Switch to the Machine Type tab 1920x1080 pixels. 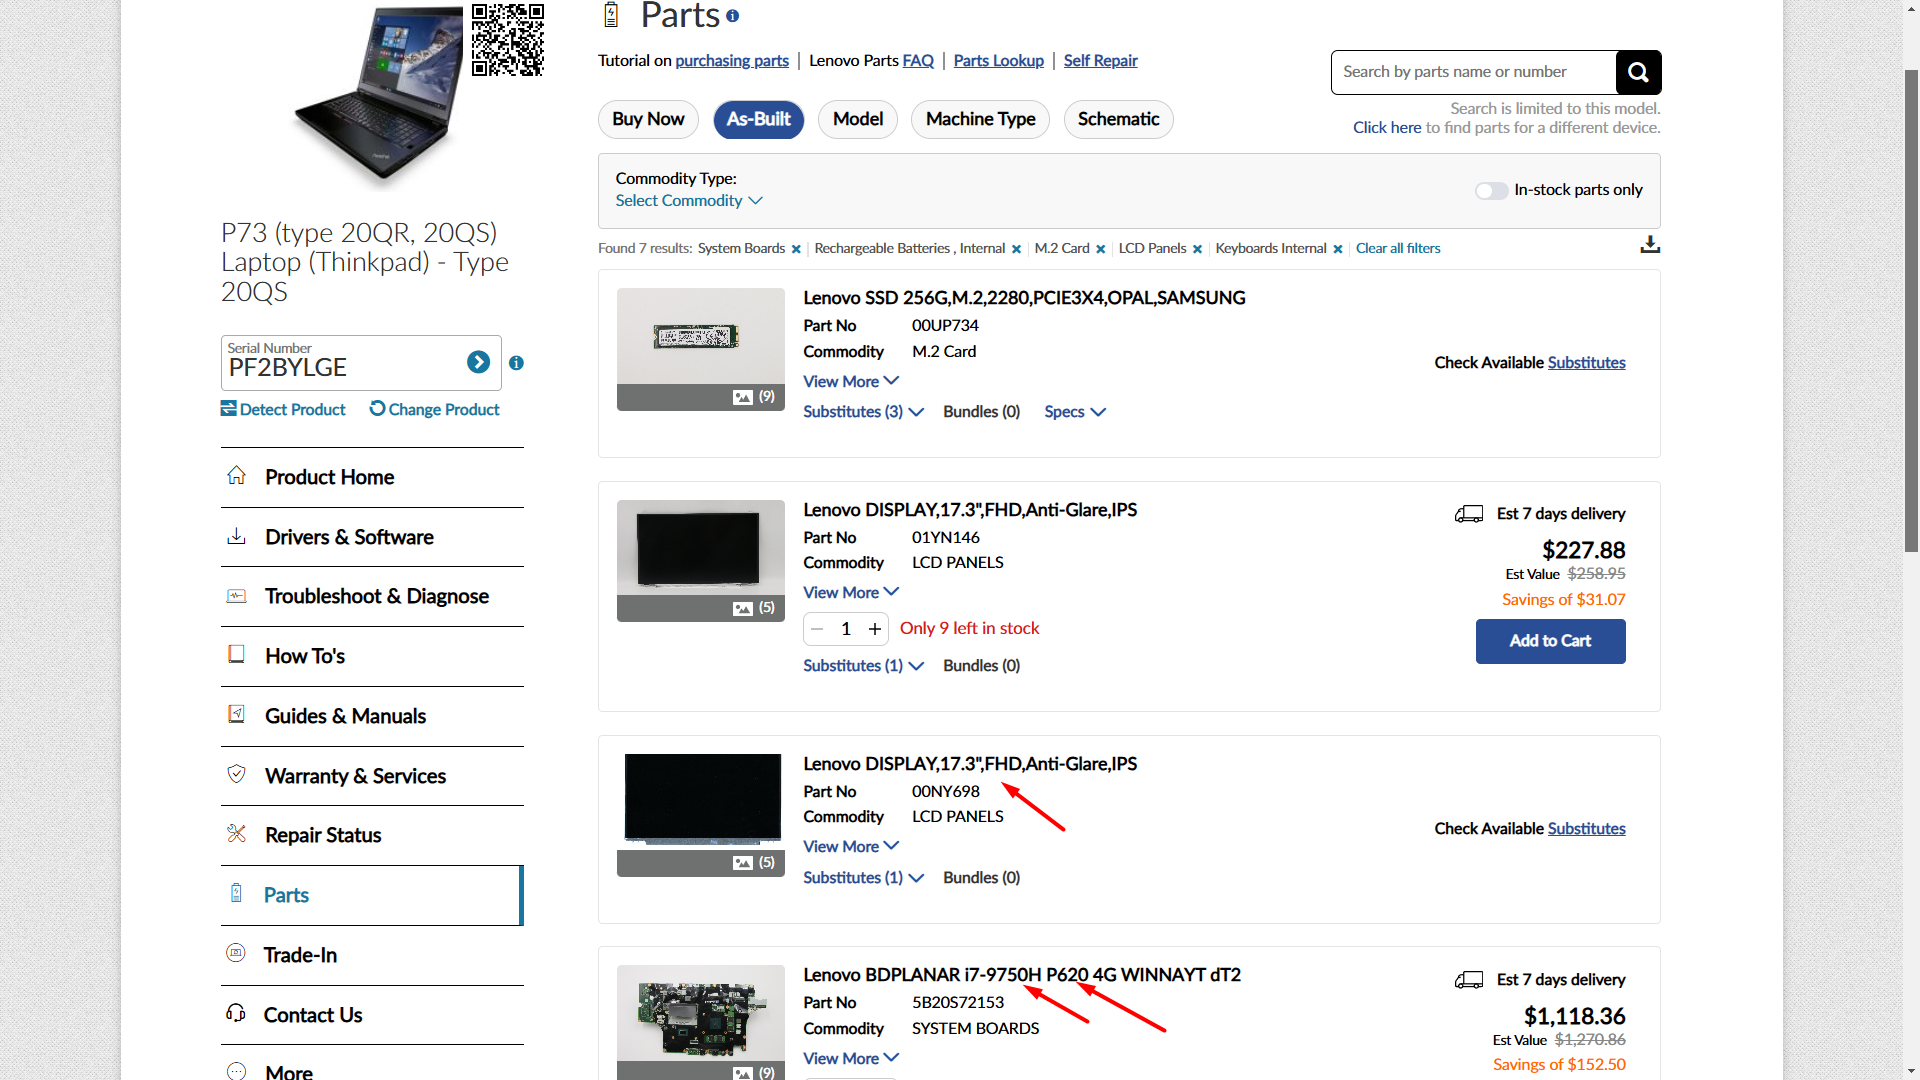pos(980,119)
